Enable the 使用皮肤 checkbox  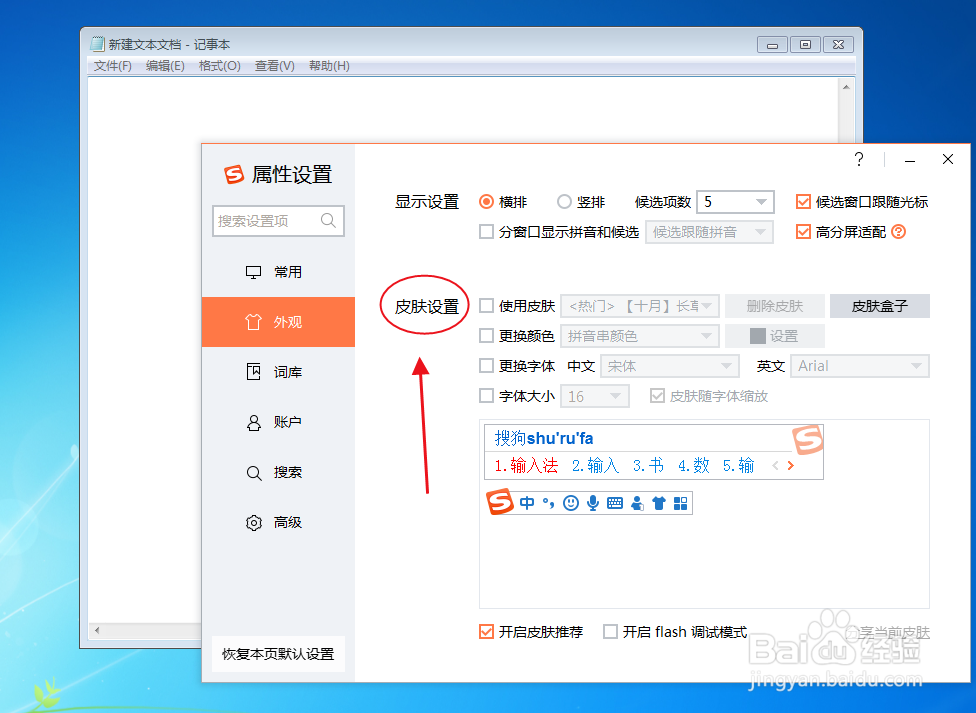coord(486,306)
